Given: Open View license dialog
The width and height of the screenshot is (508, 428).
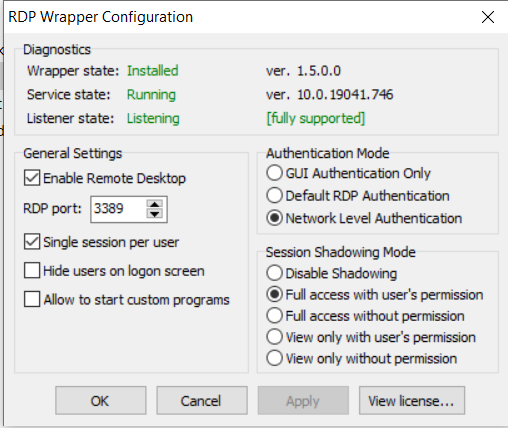Looking at the screenshot, I should click(412, 400).
